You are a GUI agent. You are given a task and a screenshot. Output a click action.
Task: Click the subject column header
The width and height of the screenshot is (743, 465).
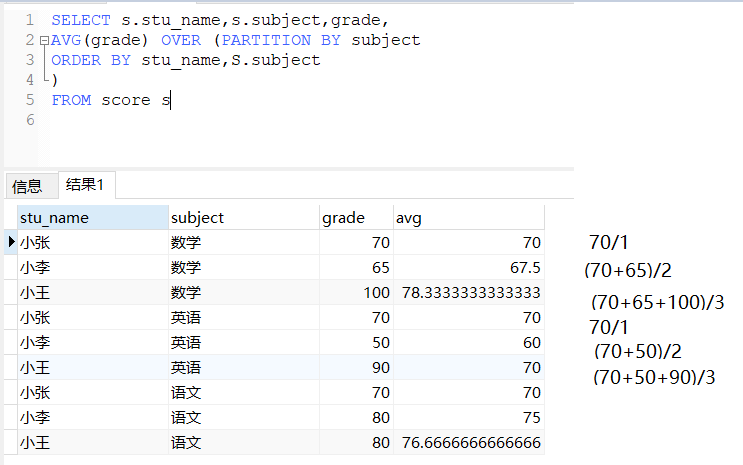point(244,218)
